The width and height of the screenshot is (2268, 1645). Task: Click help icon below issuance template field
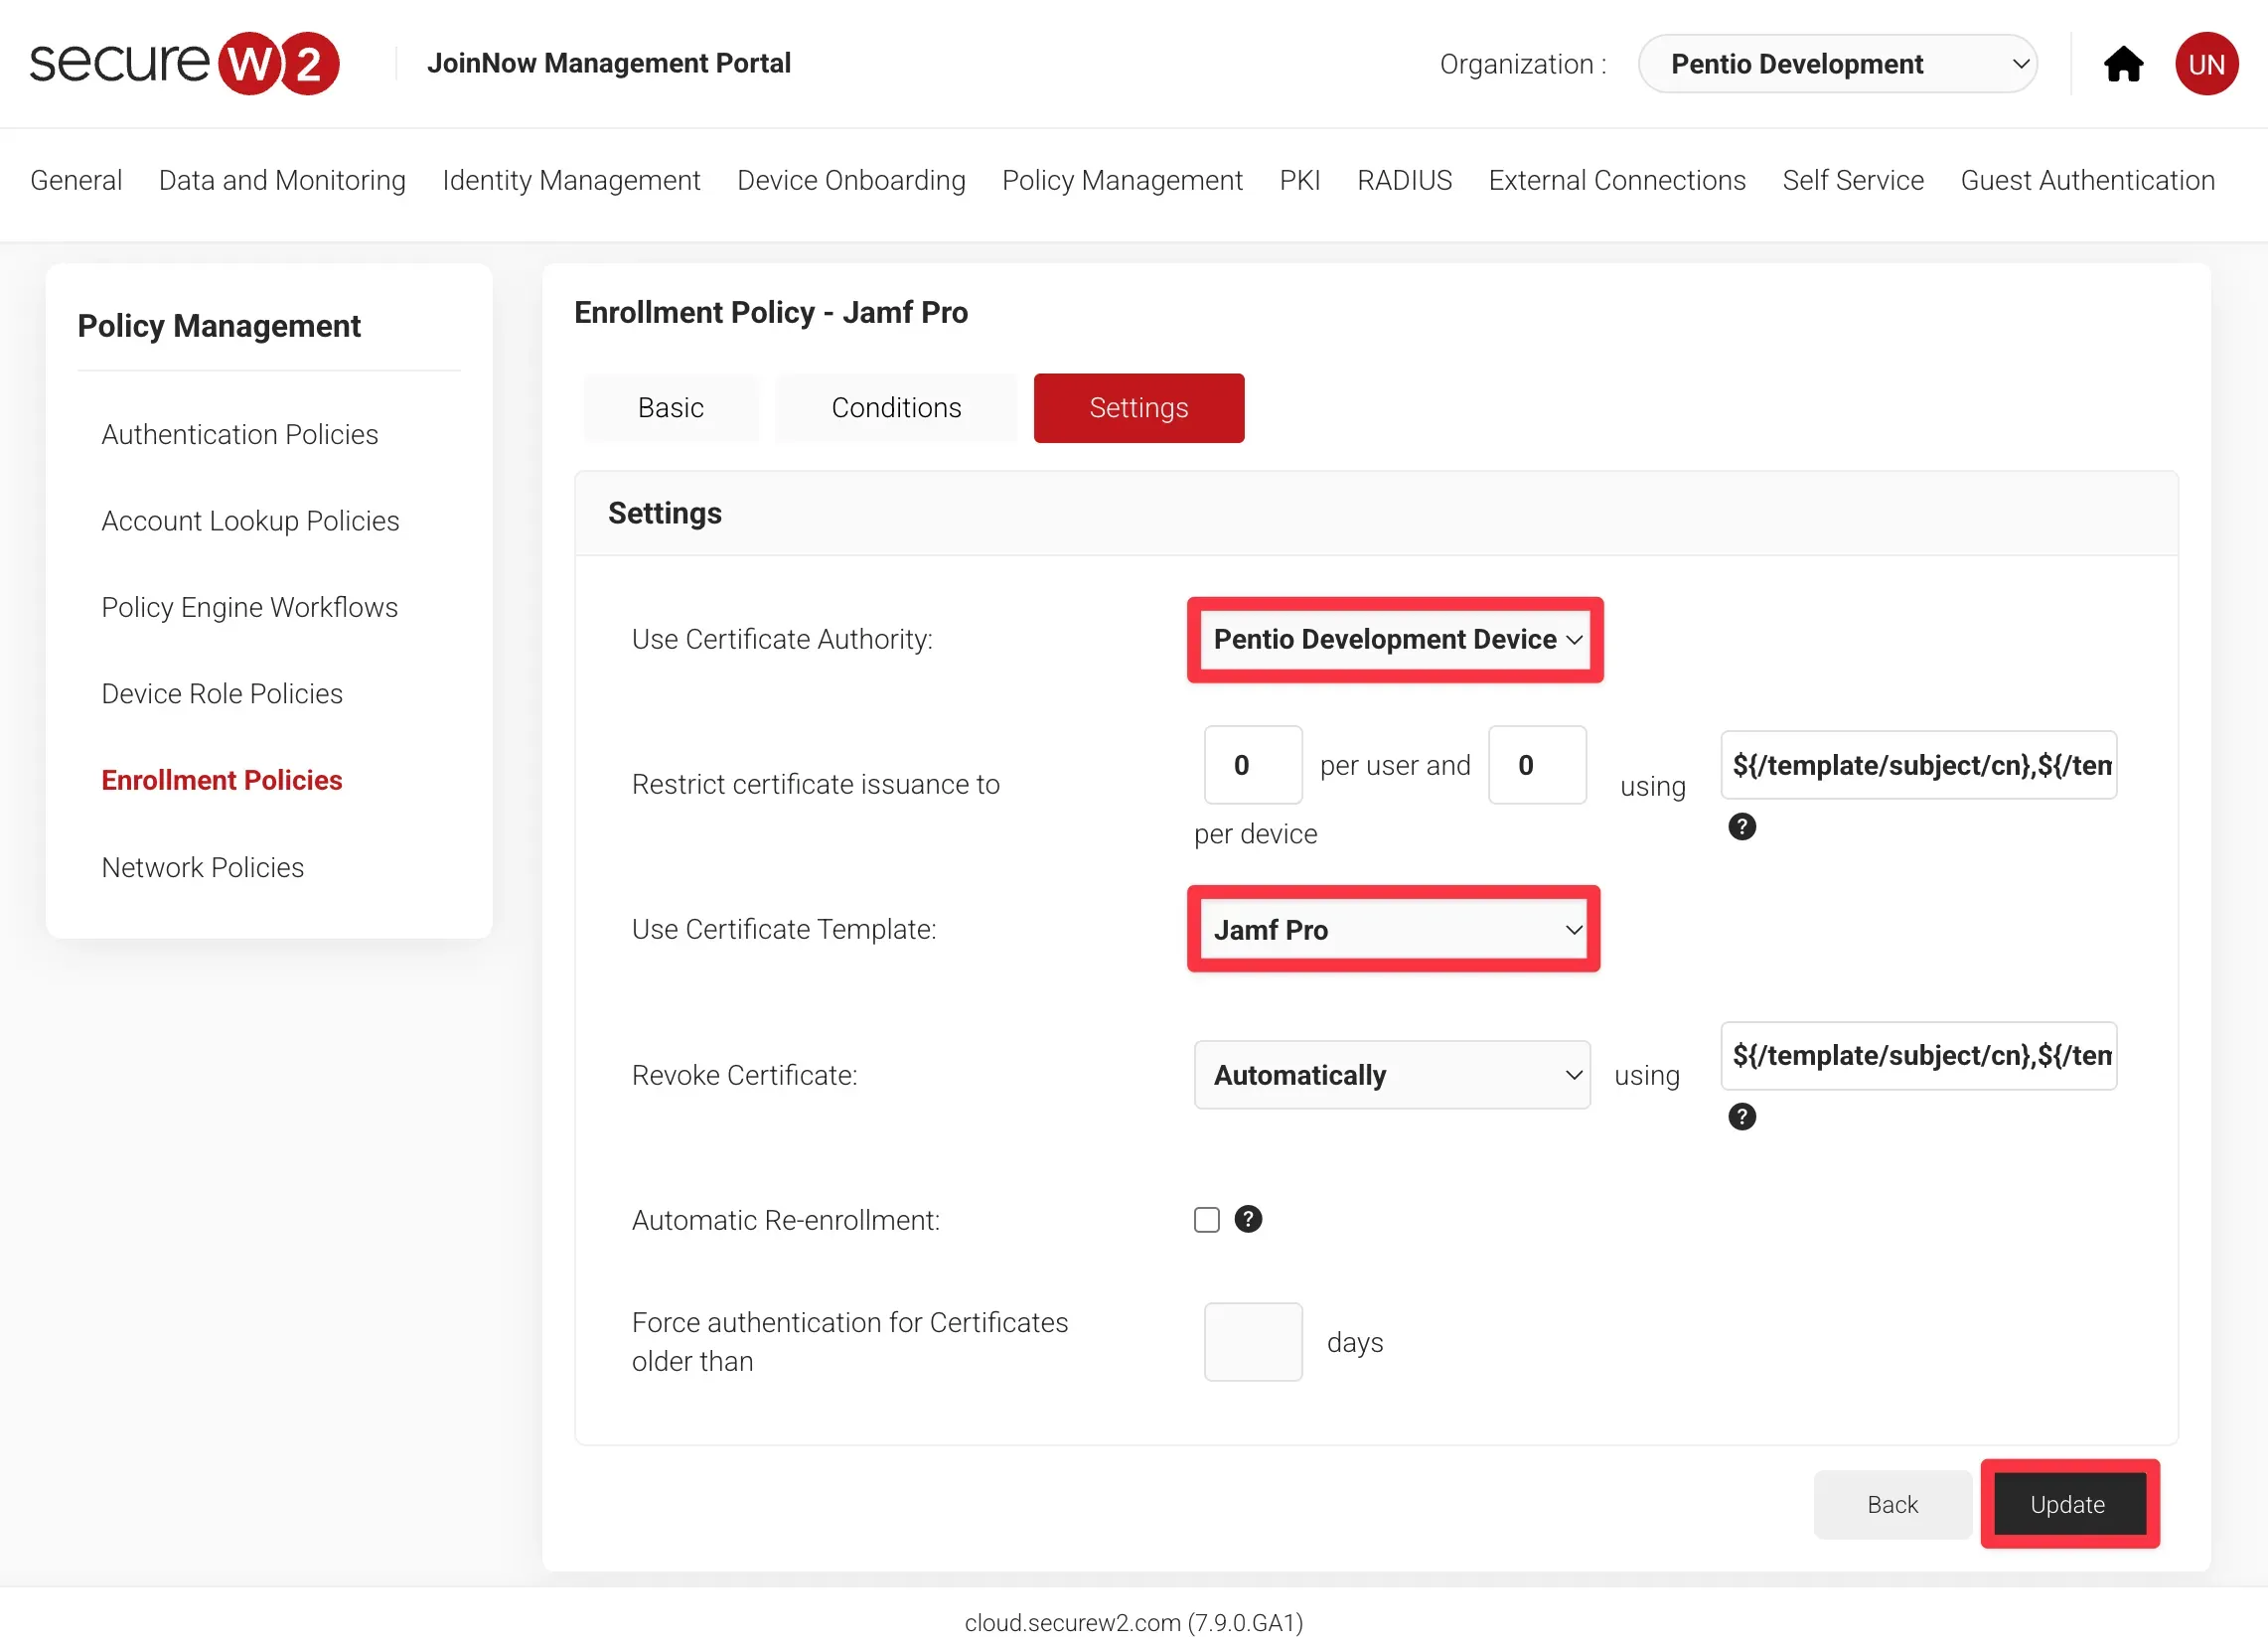[1741, 827]
